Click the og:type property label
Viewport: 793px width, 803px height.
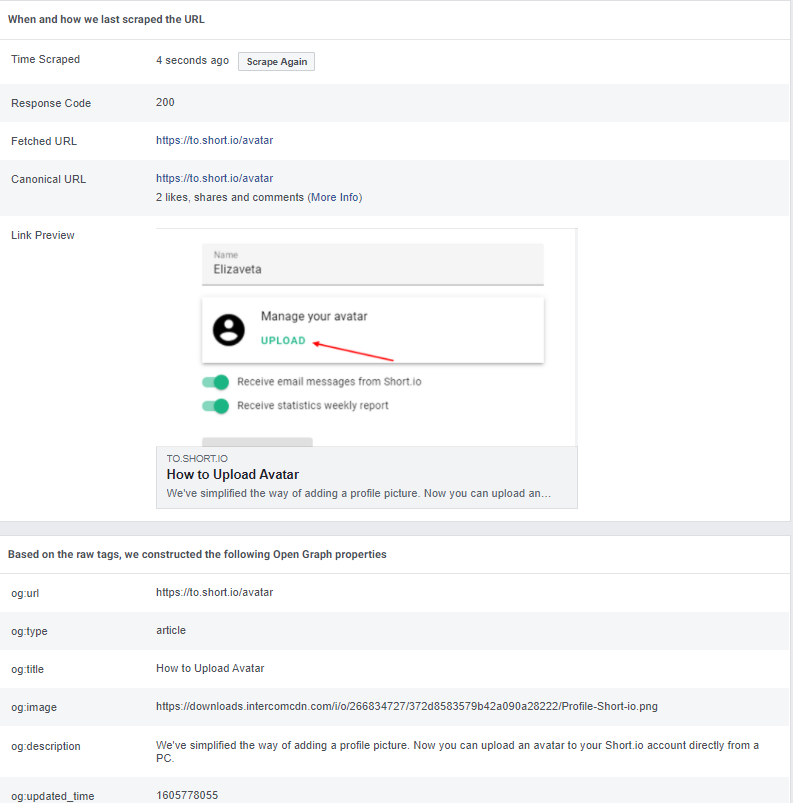29,631
